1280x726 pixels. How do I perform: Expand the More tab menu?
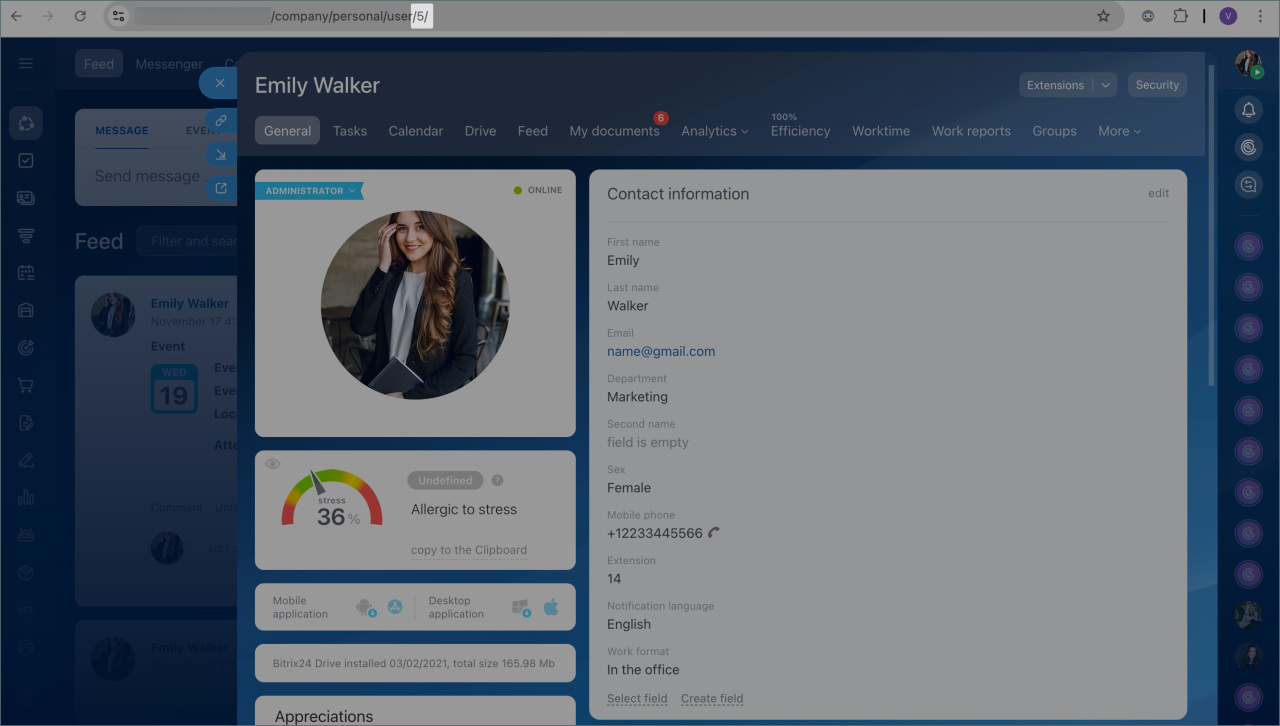point(1119,131)
